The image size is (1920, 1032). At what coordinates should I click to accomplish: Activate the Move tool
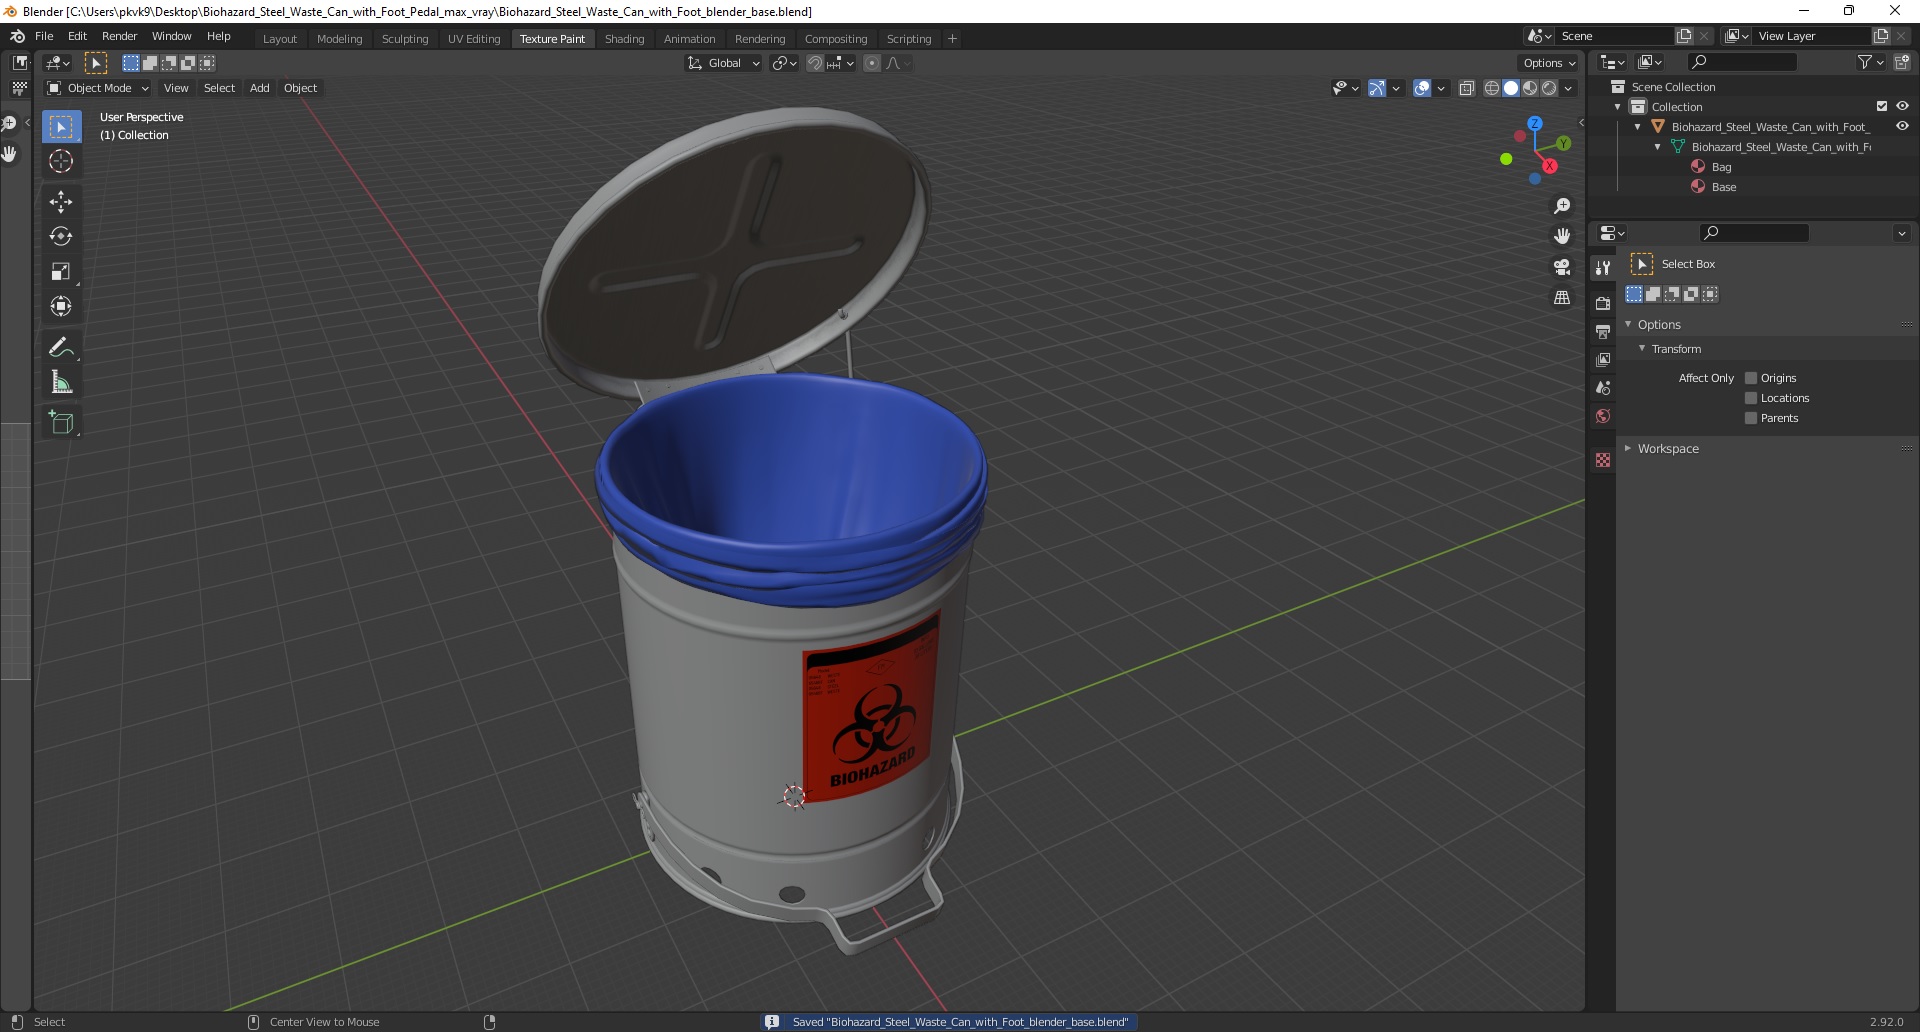(x=61, y=202)
